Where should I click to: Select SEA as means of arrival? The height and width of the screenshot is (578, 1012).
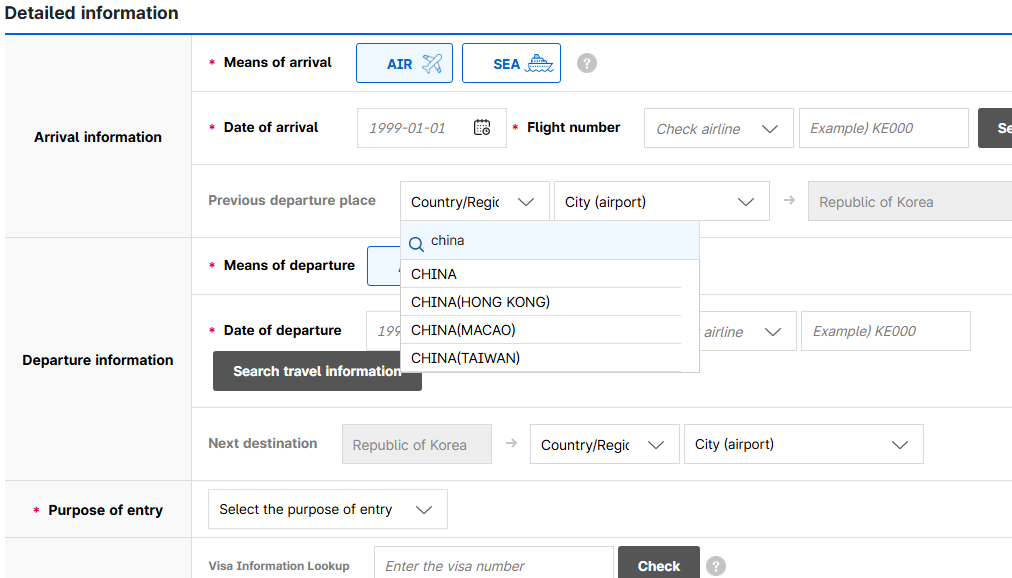click(511, 63)
